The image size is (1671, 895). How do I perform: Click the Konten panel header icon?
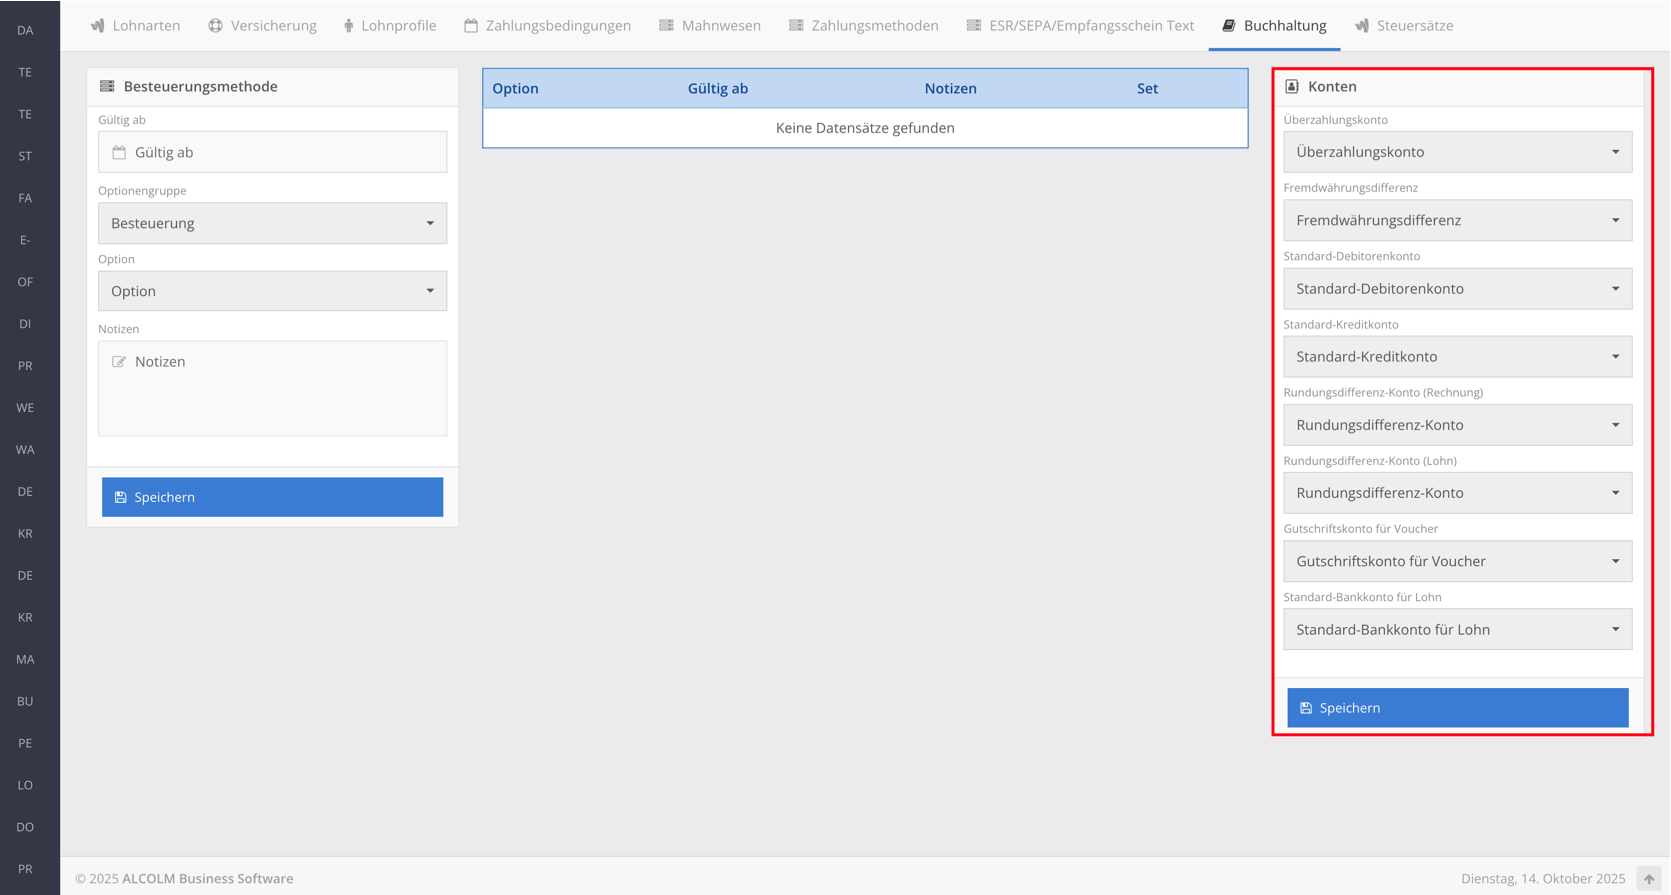tap(1292, 87)
